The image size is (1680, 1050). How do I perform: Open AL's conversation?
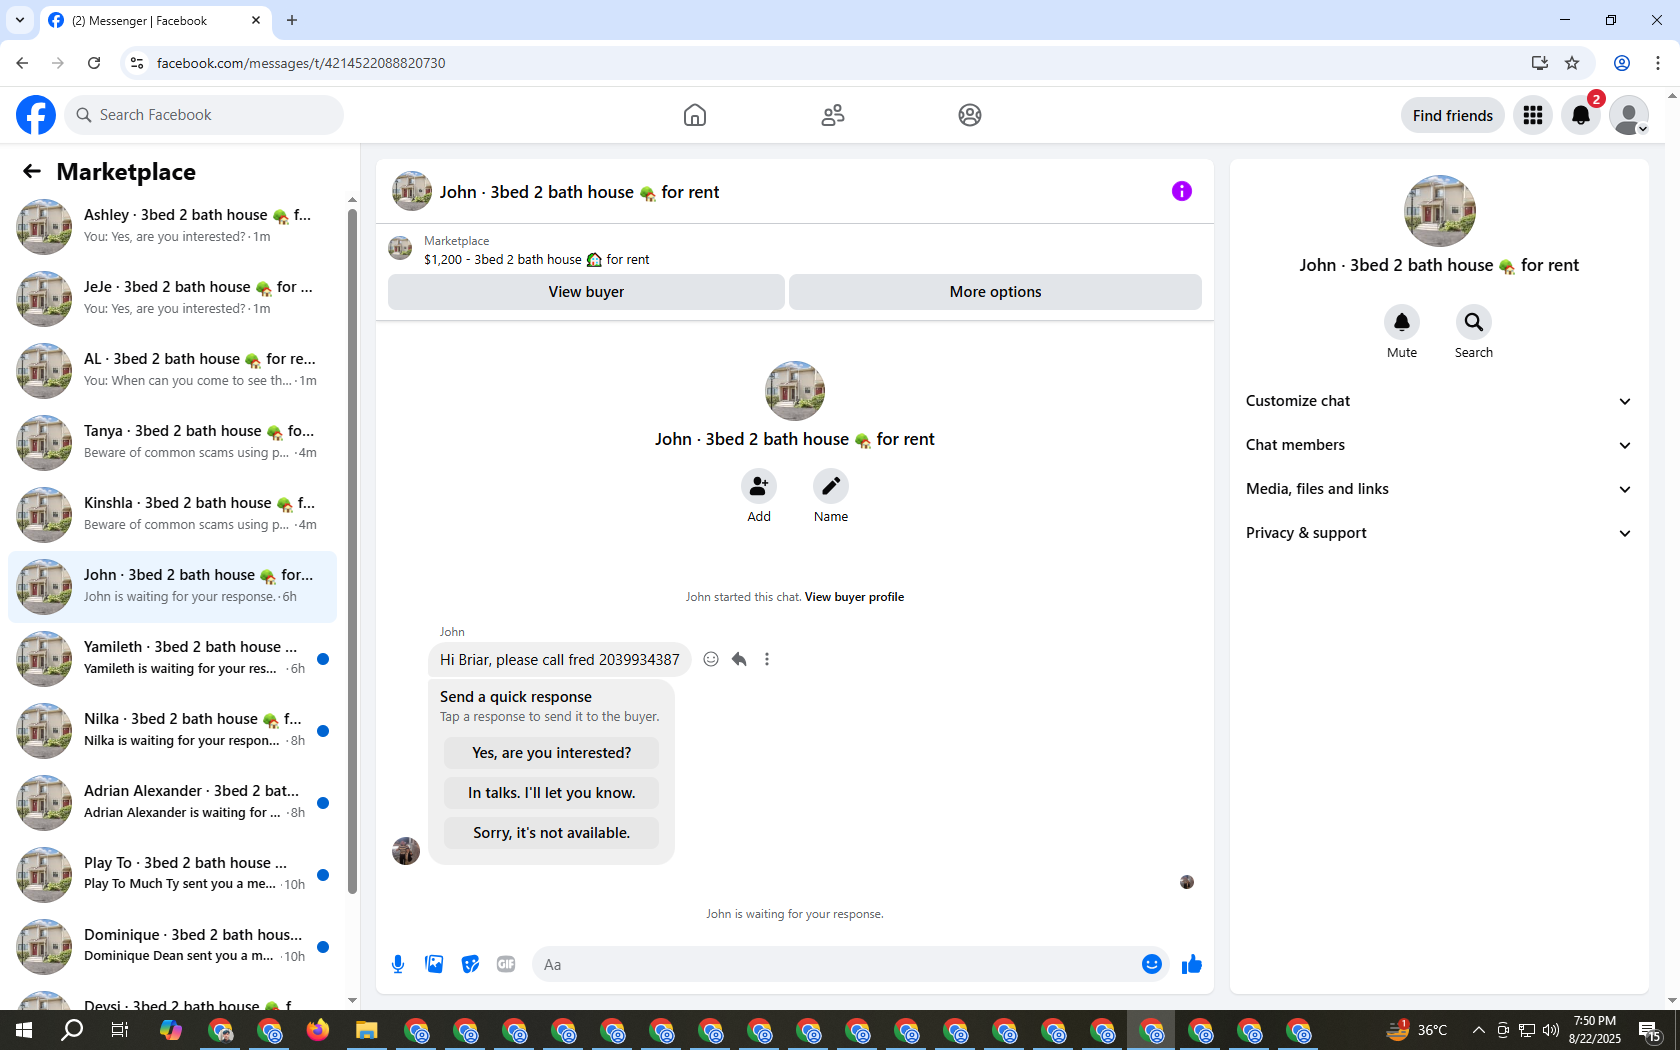click(x=172, y=371)
